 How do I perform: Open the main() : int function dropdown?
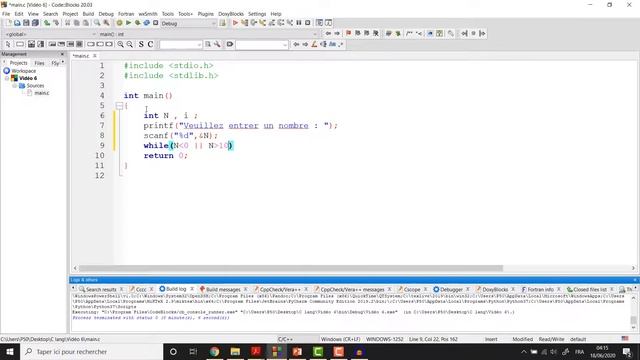pyautogui.click(x=207, y=34)
